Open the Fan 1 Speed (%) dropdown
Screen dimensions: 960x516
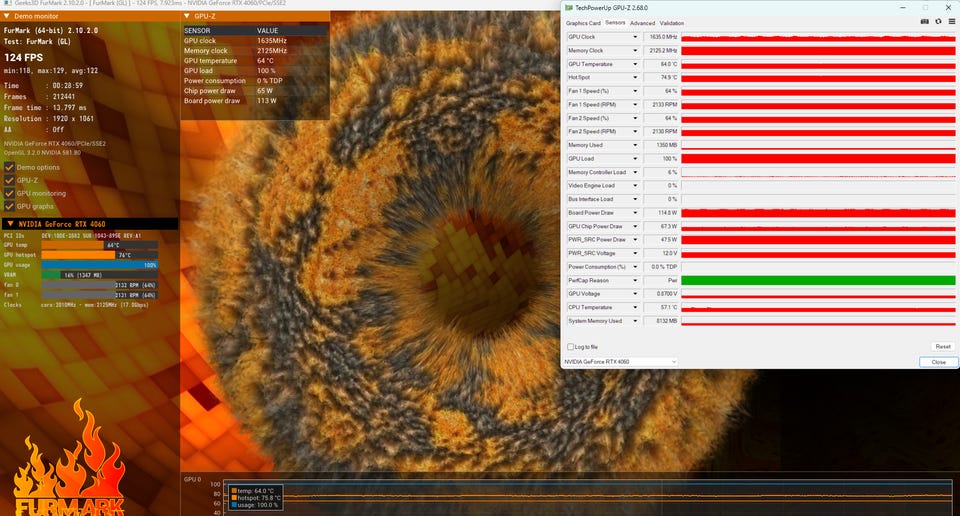coord(634,91)
